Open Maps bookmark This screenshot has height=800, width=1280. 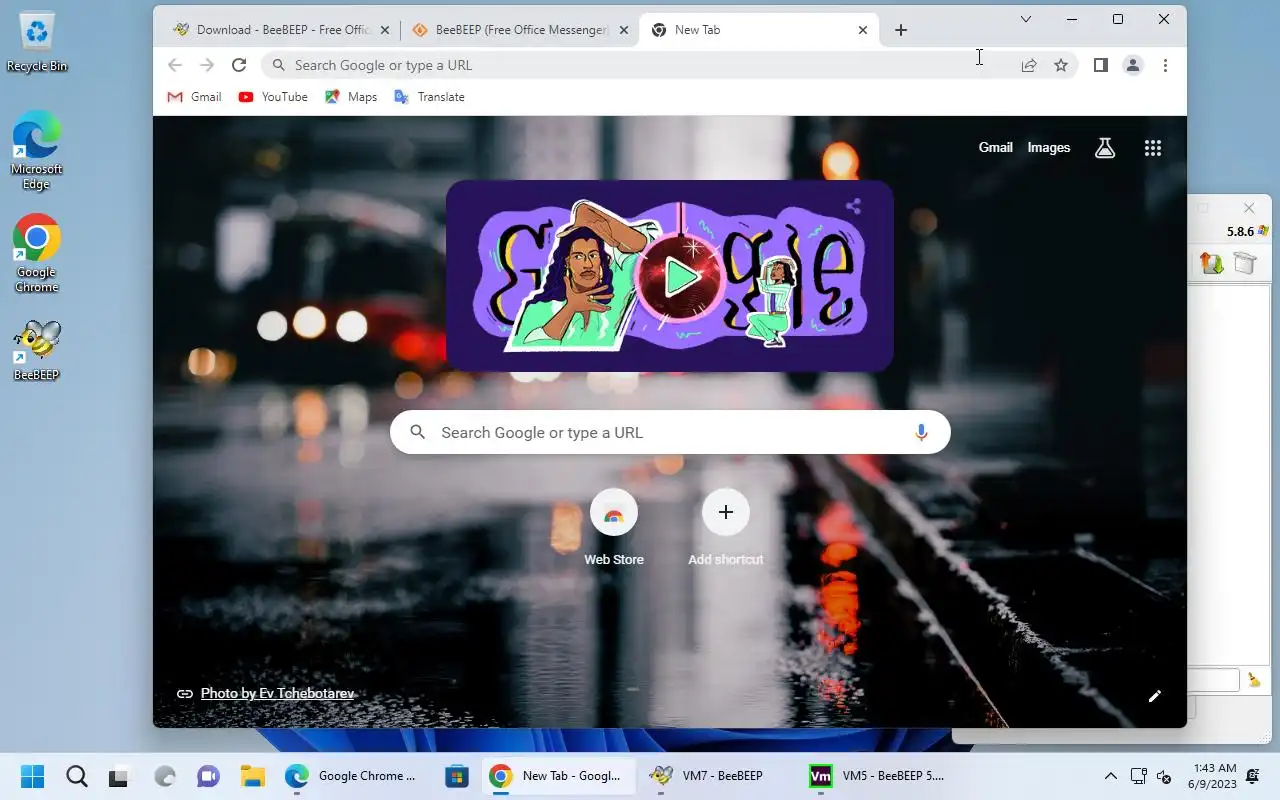click(x=351, y=97)
